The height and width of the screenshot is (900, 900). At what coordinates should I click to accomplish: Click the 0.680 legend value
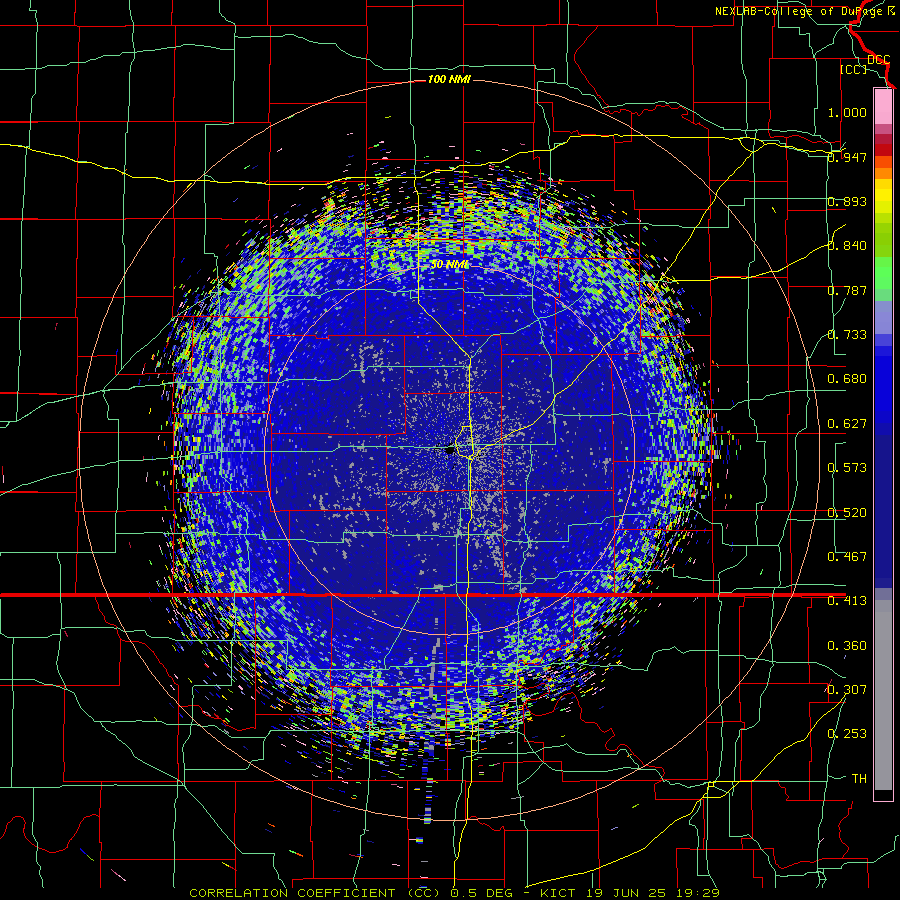tap(847, 379)
